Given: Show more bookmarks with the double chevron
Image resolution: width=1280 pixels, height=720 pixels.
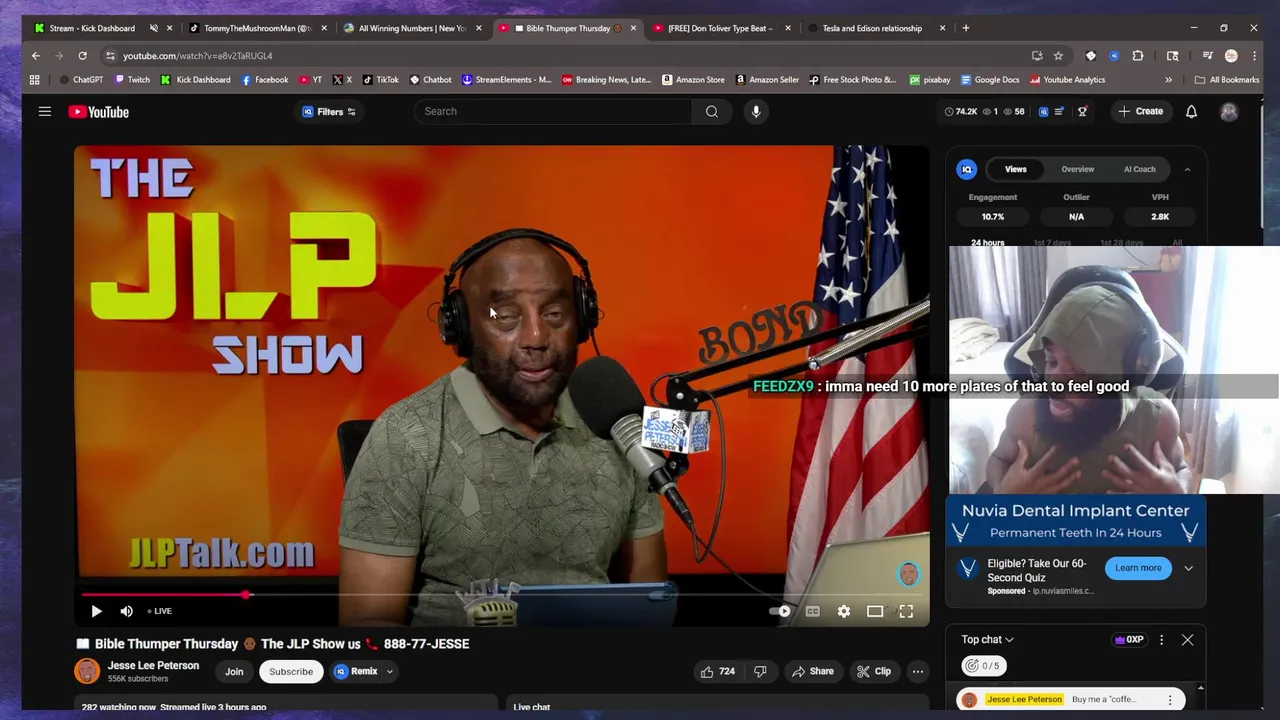Looking at the screenshot, I should coord(1168,80).
